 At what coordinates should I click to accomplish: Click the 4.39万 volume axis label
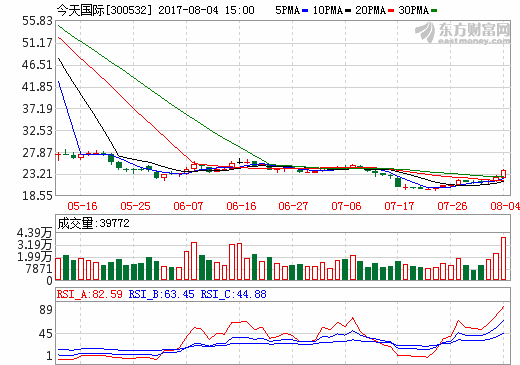click(35, 233)
